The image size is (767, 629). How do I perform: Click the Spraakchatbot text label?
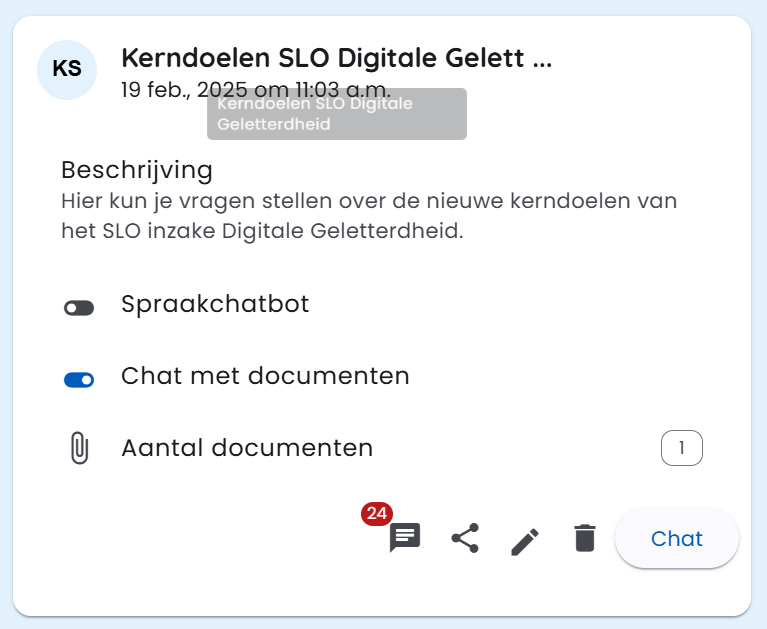215,304
